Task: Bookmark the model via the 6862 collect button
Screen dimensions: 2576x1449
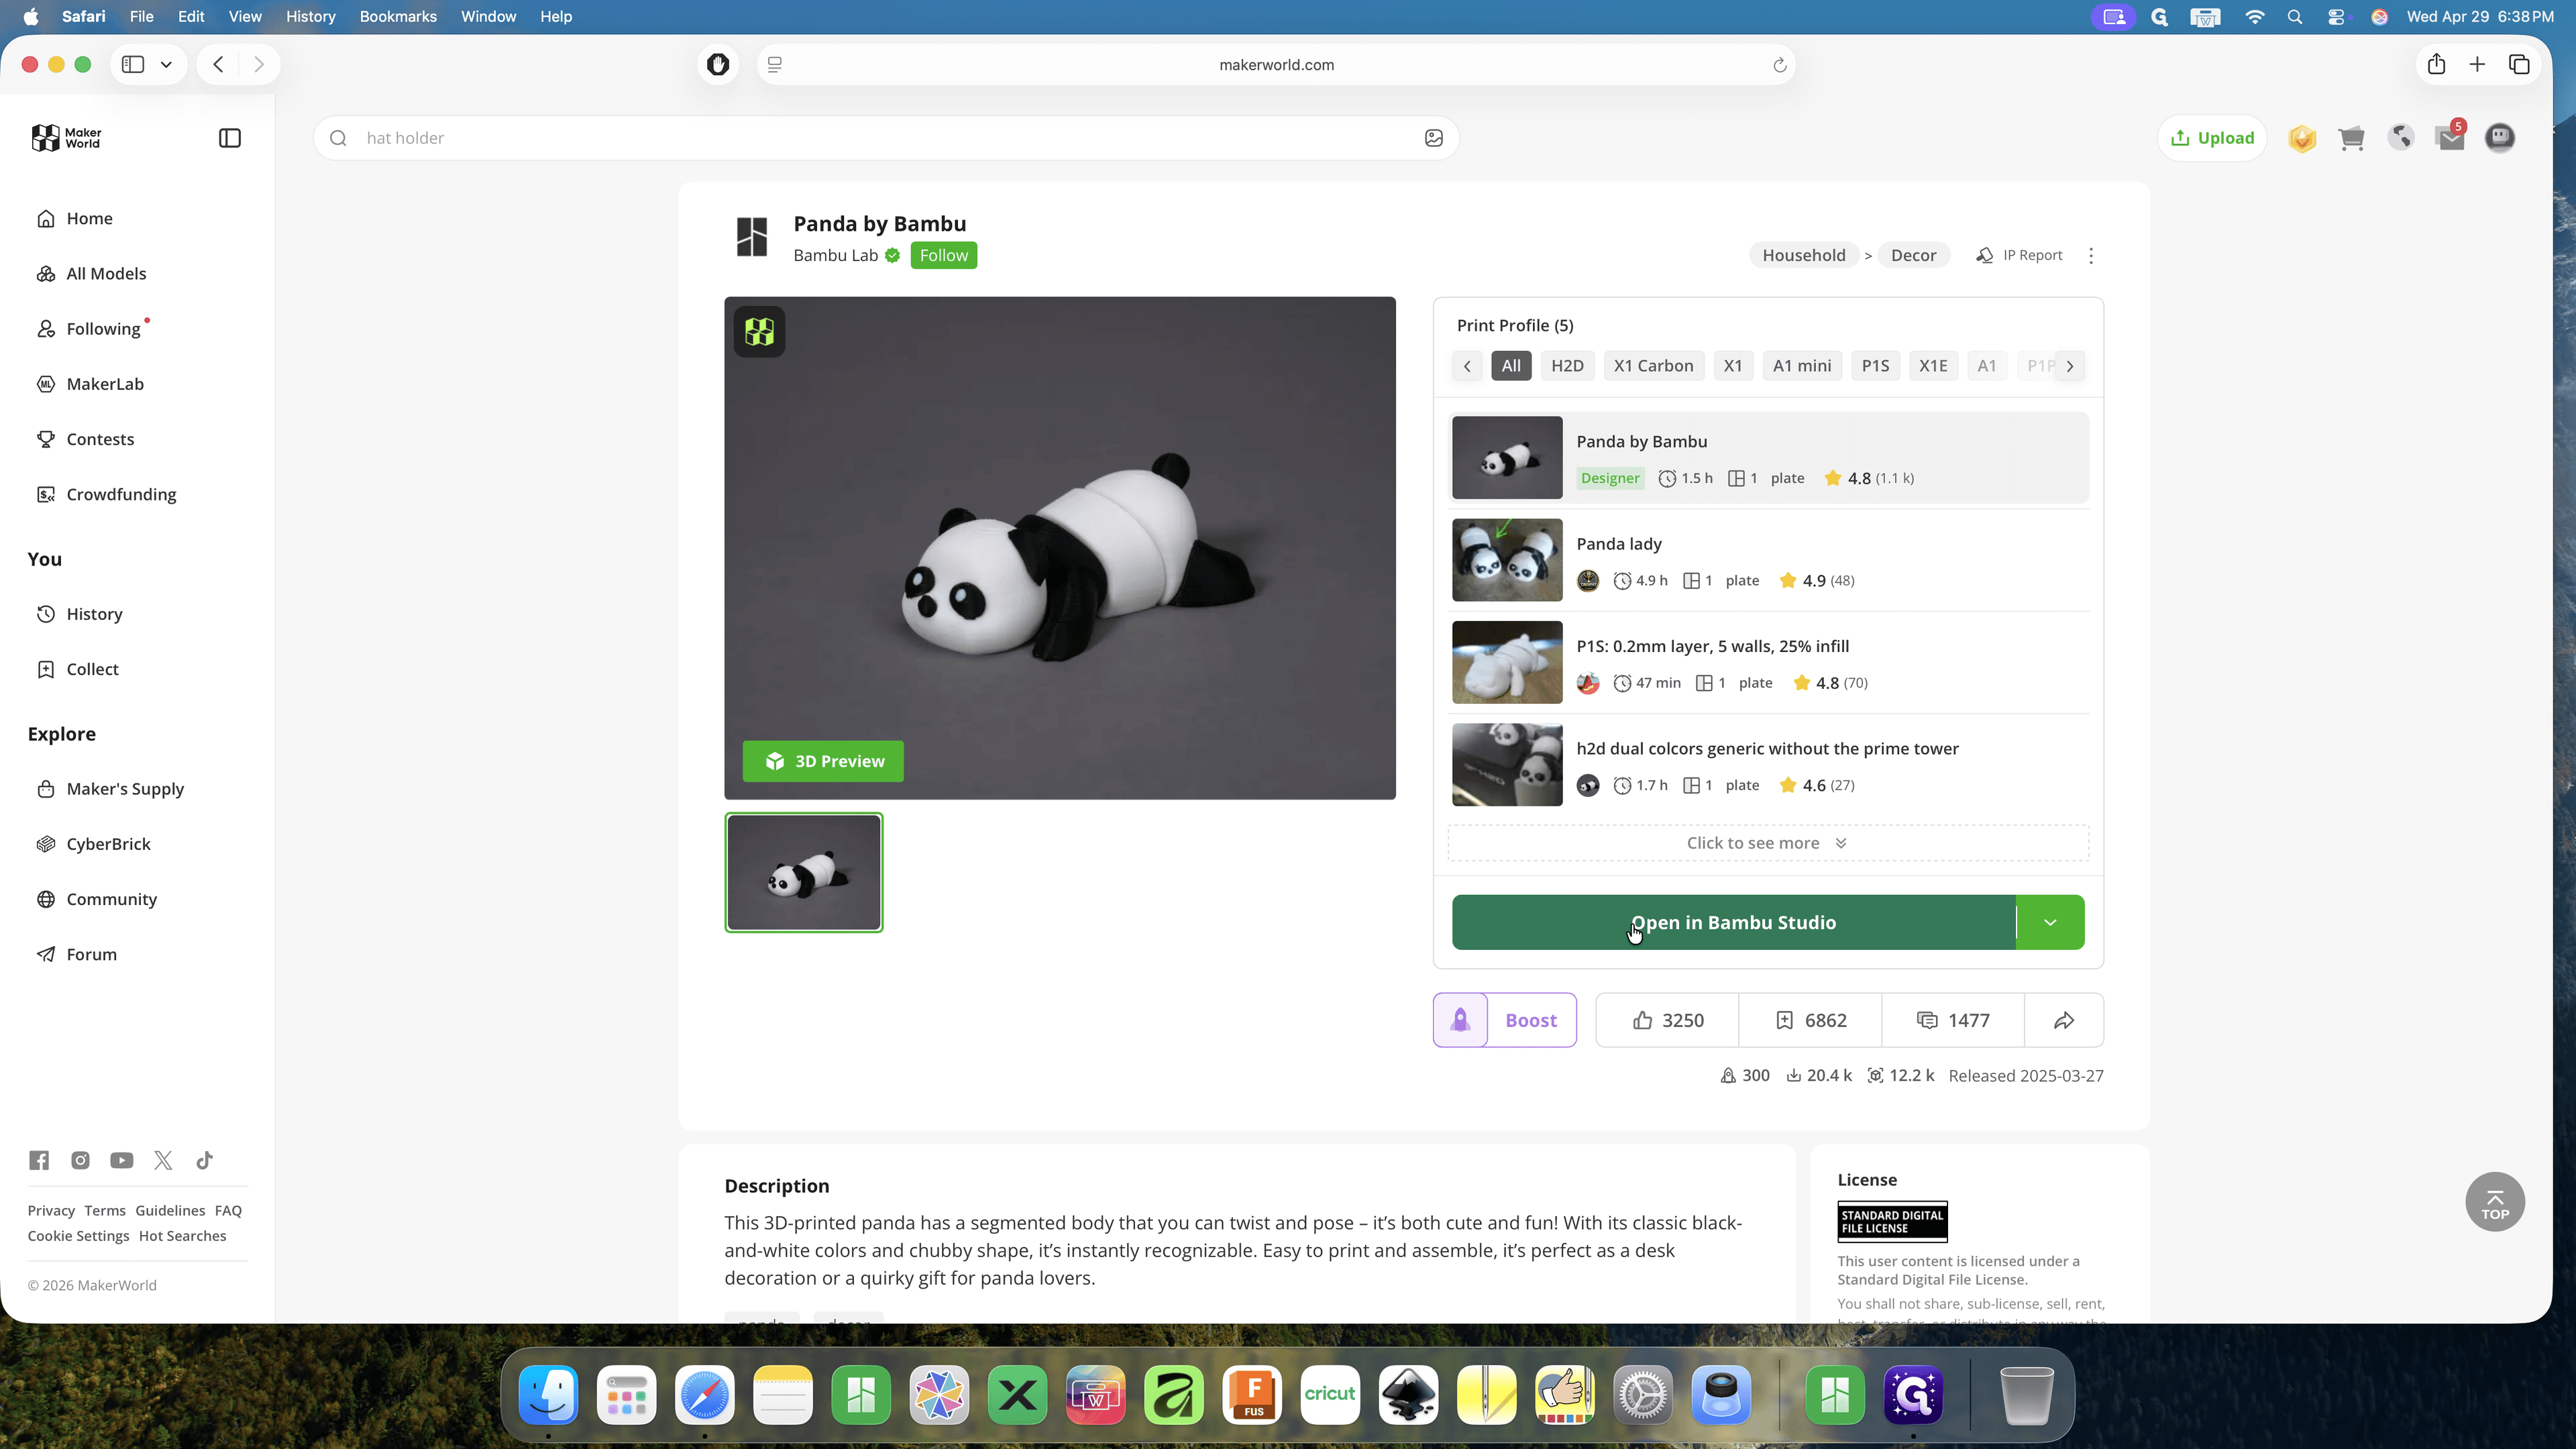Action: click(1810, 1020)
